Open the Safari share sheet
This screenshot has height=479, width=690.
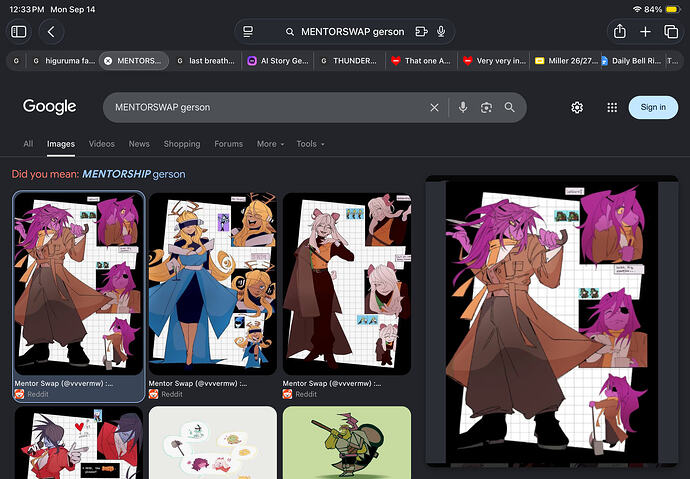click(620, 32)
